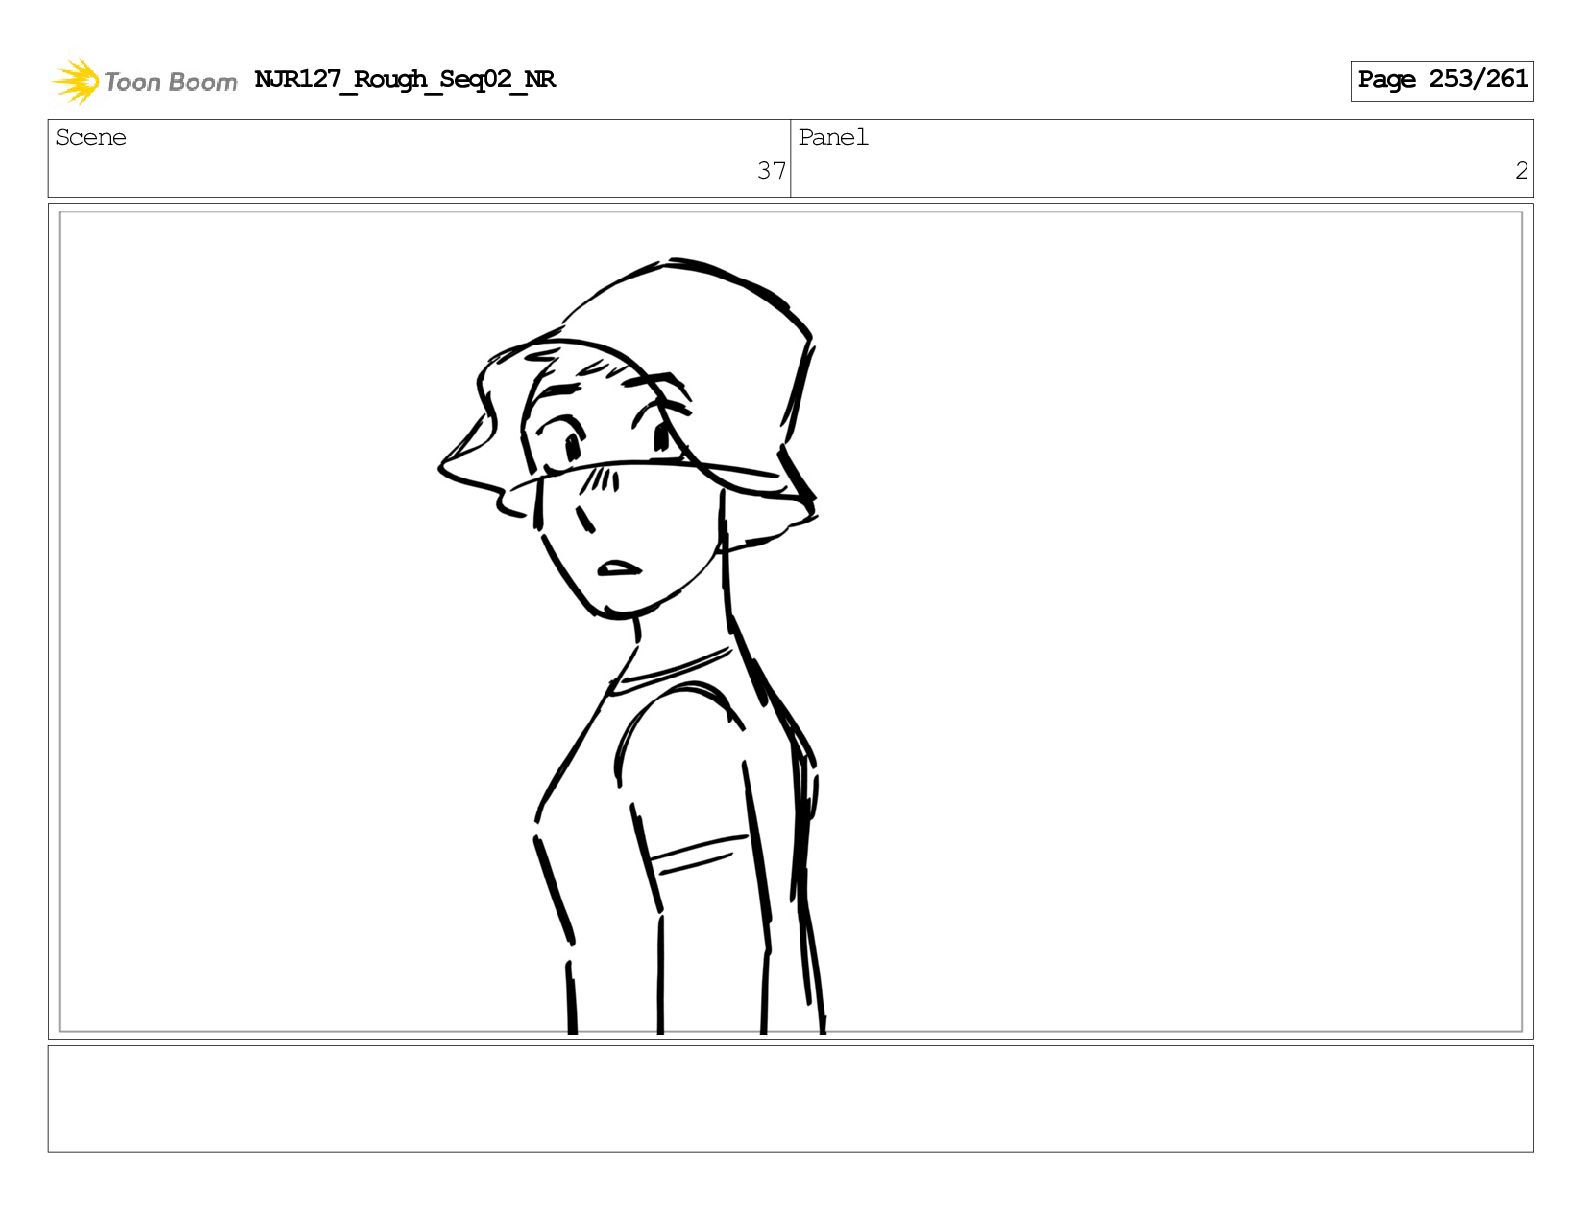Click the Page 253/261 indicator box
This screenshot has height=1224, width=1584.
coord(1442,80)
